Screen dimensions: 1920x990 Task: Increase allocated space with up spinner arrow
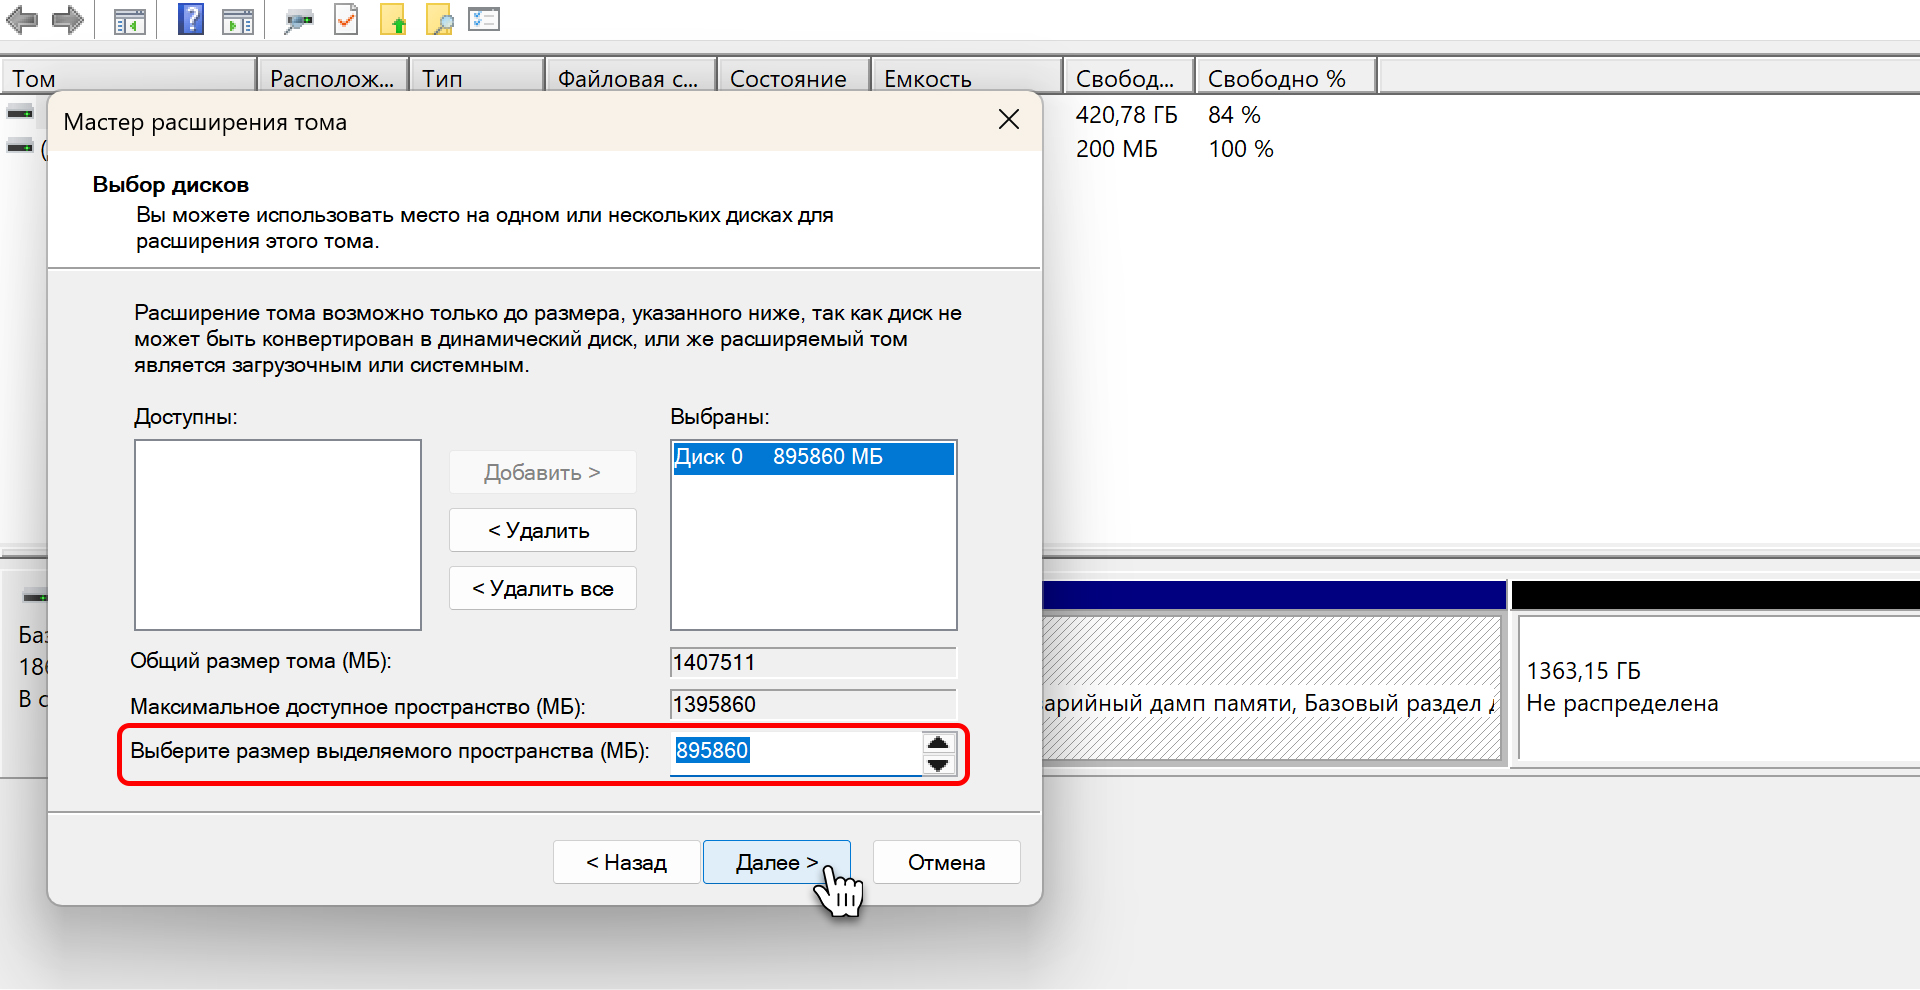coord(938,742)
